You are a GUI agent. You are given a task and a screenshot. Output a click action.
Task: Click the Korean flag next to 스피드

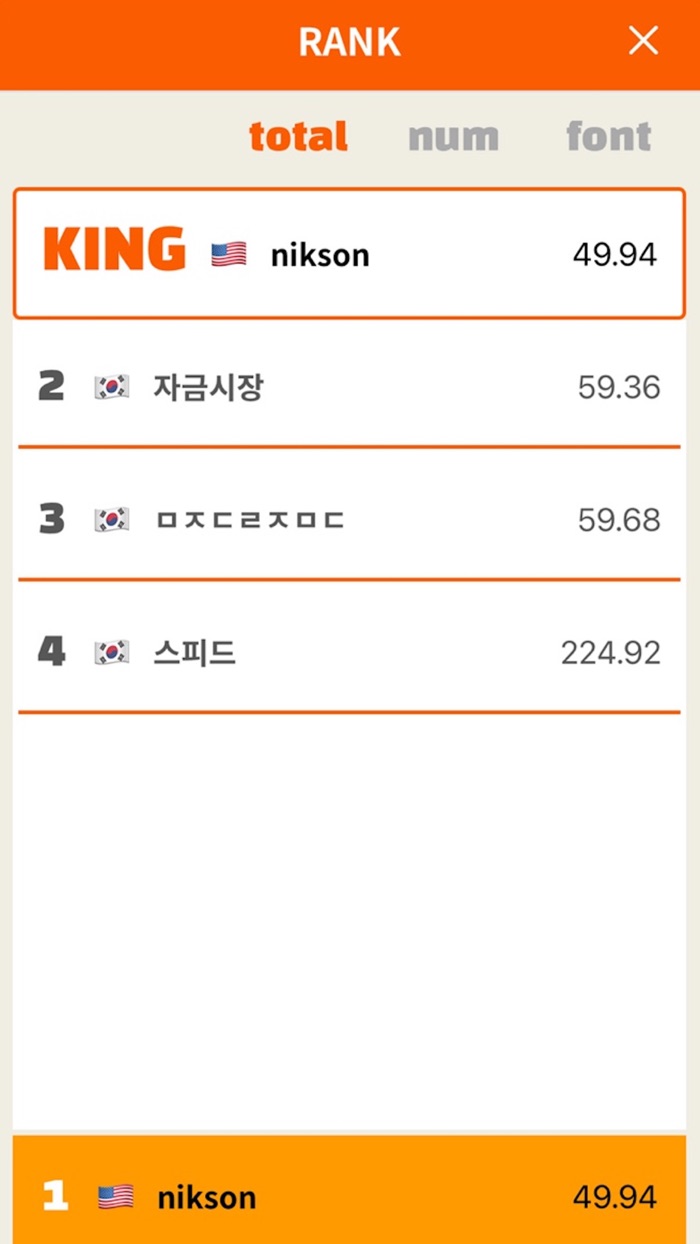pyautogui.click(x=112, y=649)
